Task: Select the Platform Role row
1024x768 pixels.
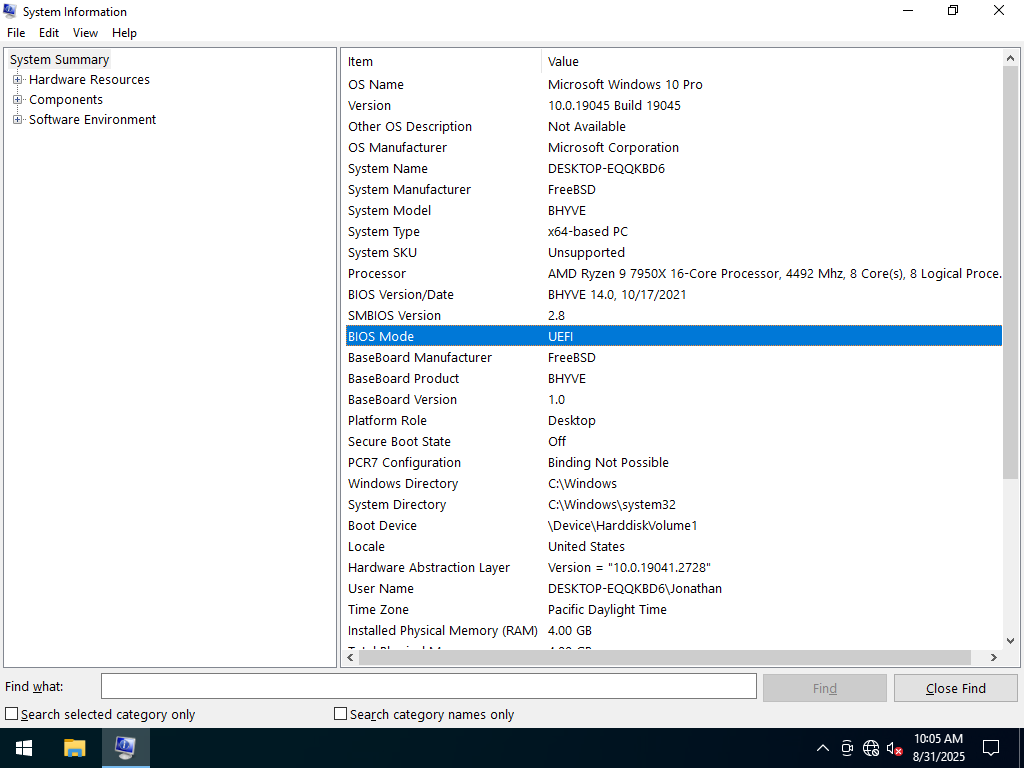Action: pos(673,421)
